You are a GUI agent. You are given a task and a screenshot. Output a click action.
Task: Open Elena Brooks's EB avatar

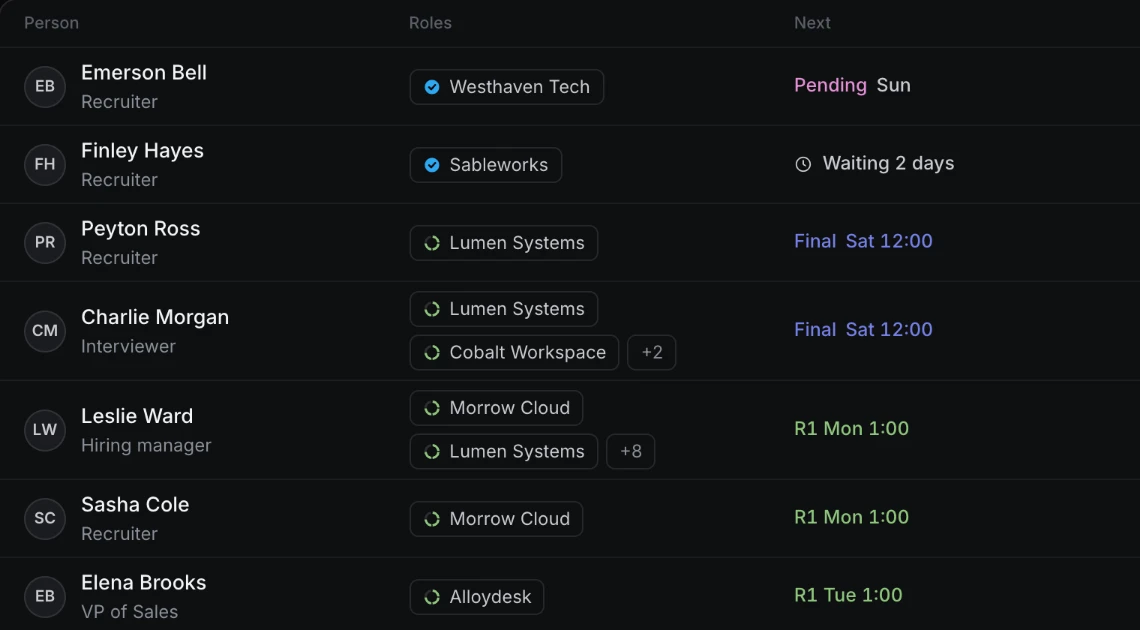[45, 596]
